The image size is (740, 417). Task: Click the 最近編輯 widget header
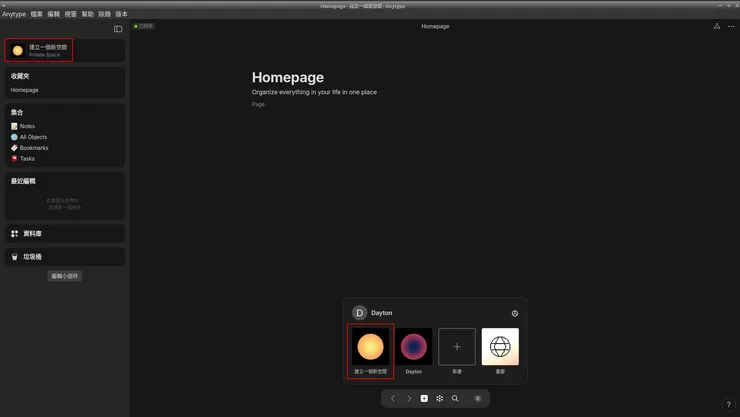tap(23, 181)
